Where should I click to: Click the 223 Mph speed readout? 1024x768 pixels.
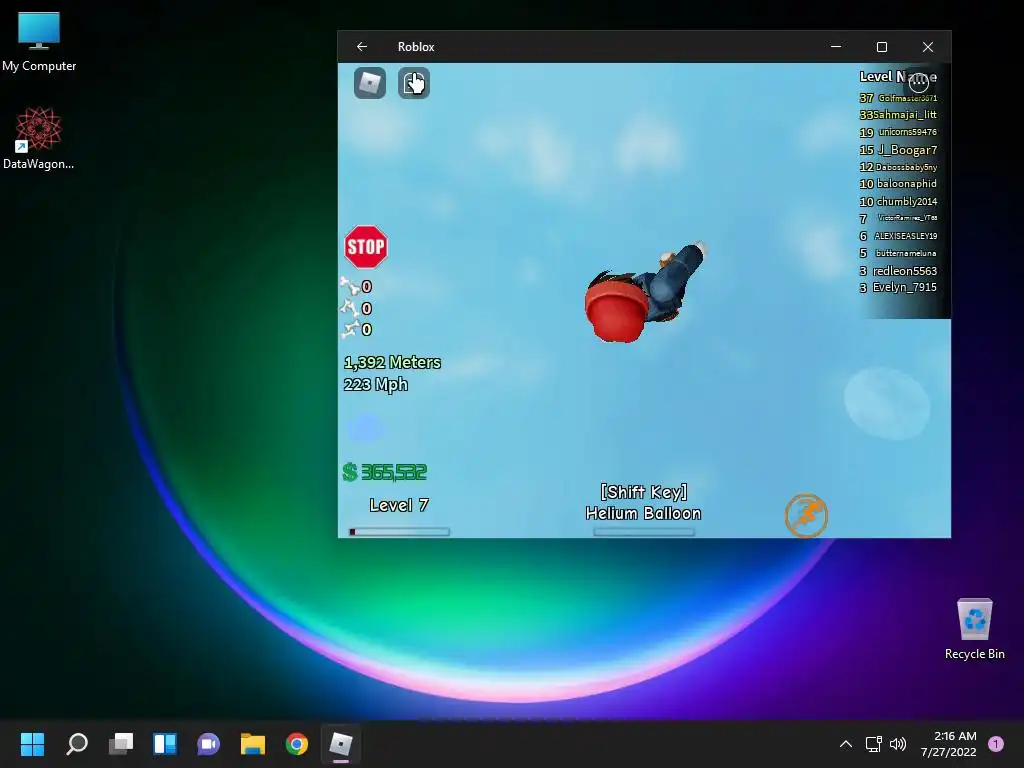(x=376, y=385)
